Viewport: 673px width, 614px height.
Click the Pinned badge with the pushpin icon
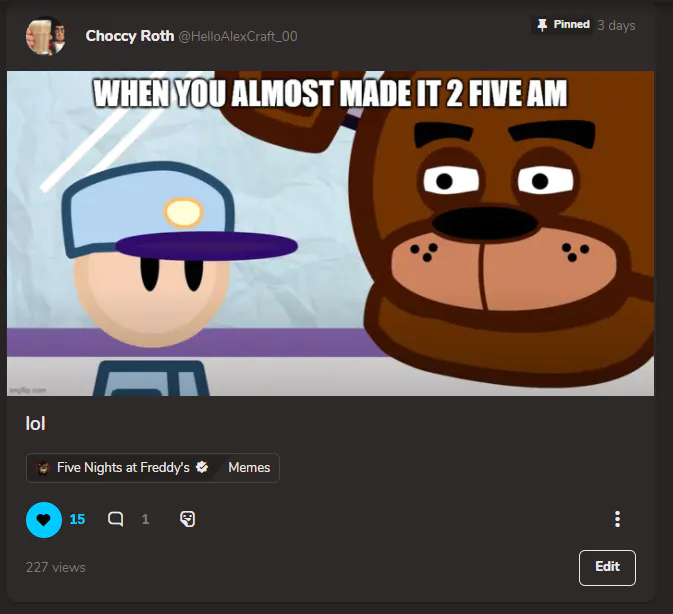(x=563, y=25)
